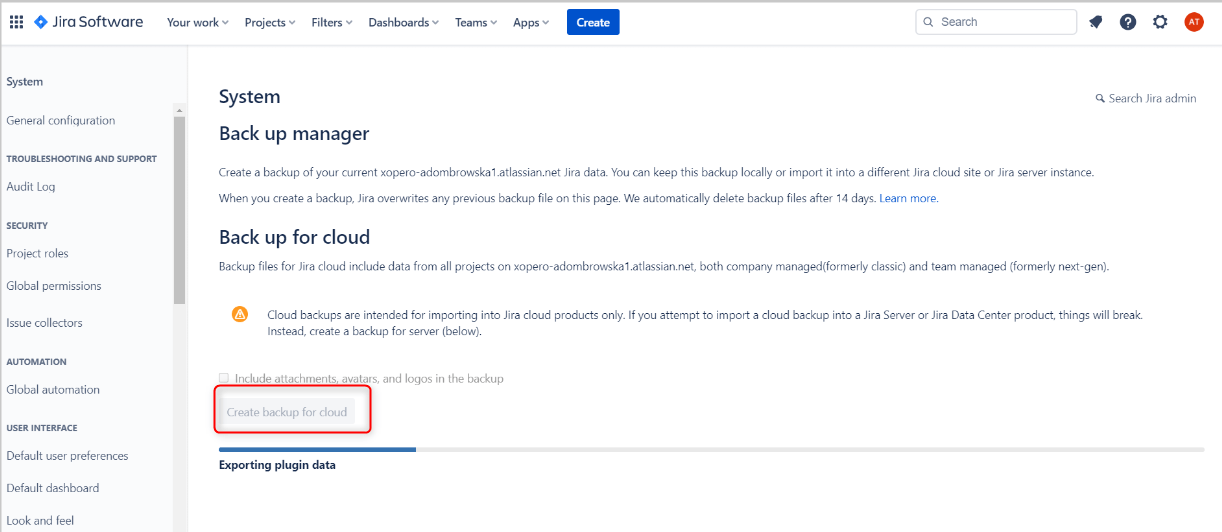
Task: Expand the Projects menu
Action: coord(270,22)
